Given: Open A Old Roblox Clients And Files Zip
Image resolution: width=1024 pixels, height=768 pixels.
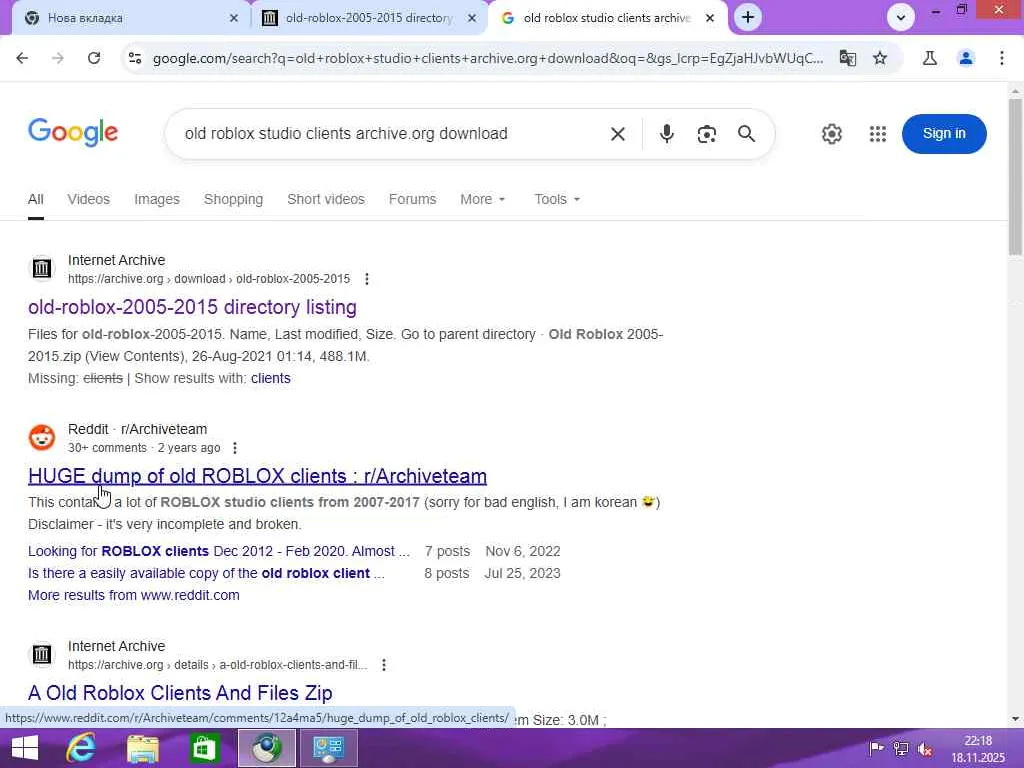Looking at the screenshot, I should (180, 693).
